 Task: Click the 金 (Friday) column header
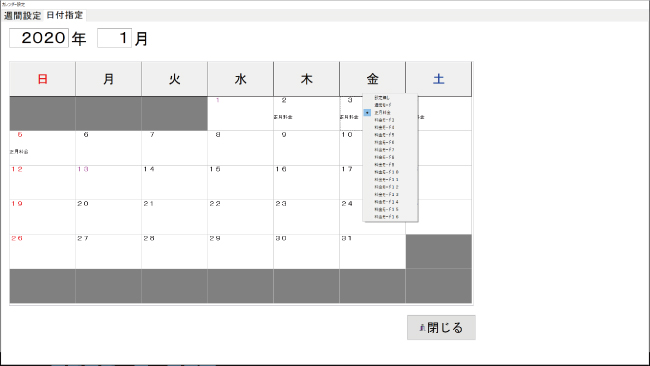coord(372,79)
